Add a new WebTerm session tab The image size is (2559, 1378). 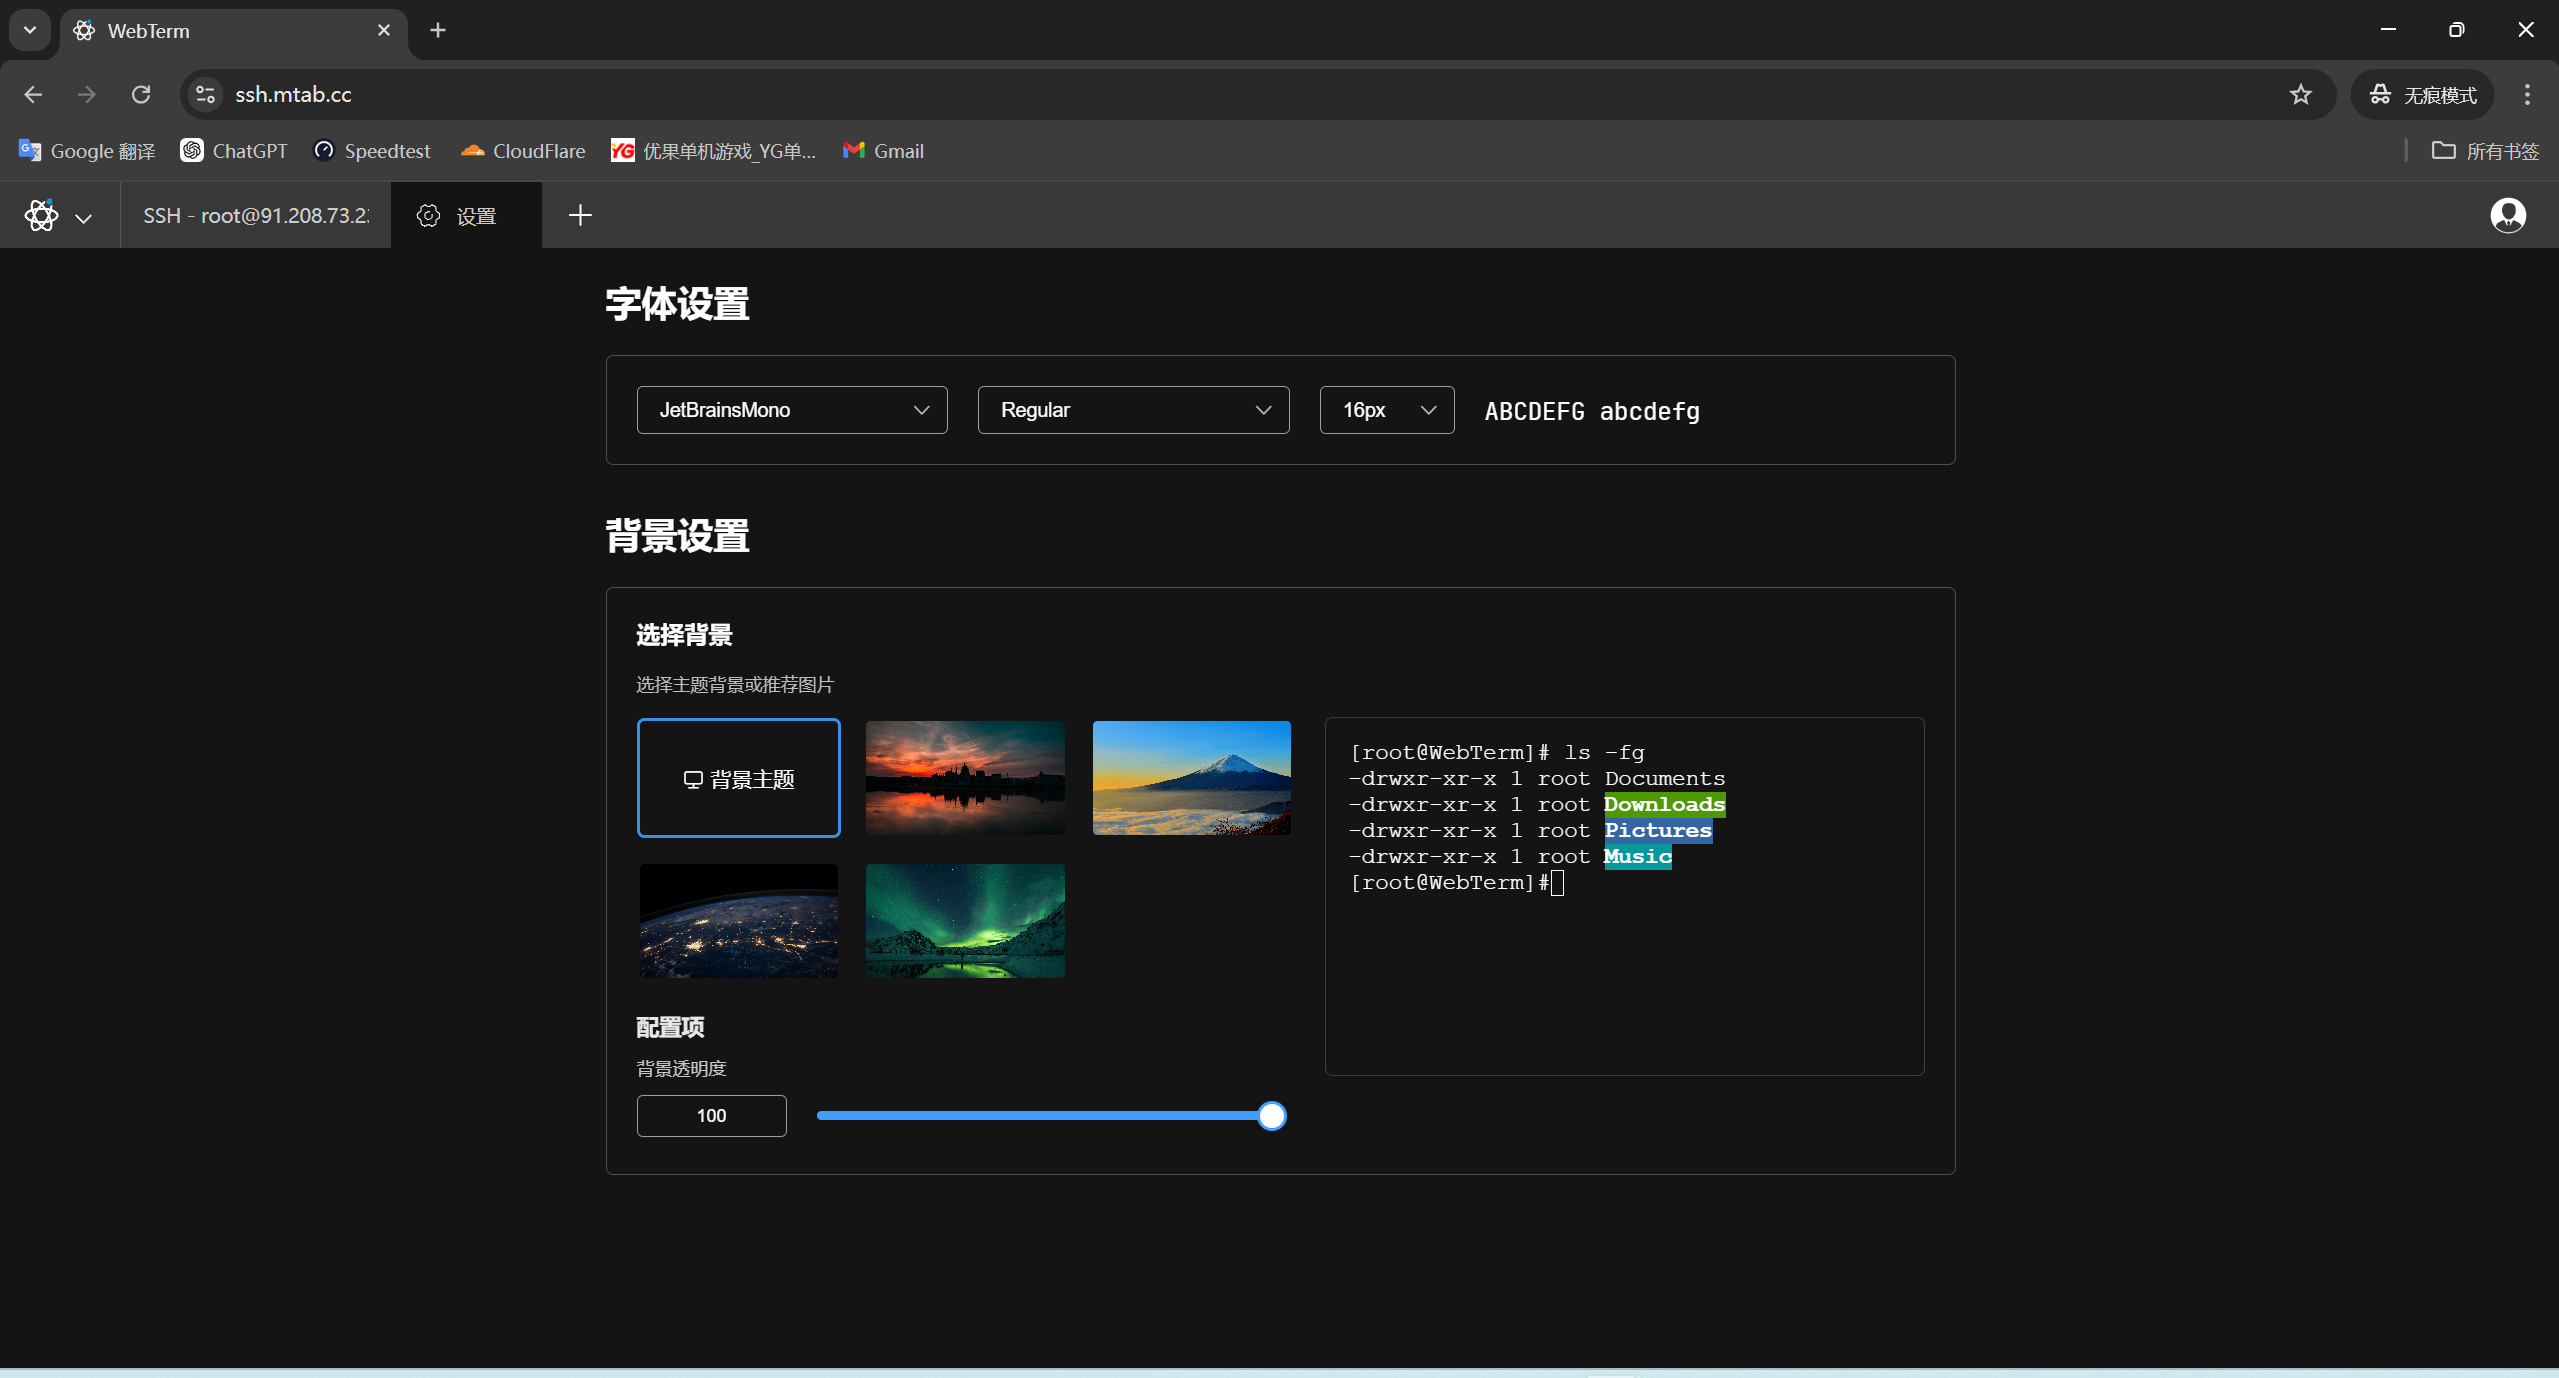tap(580, 215)
